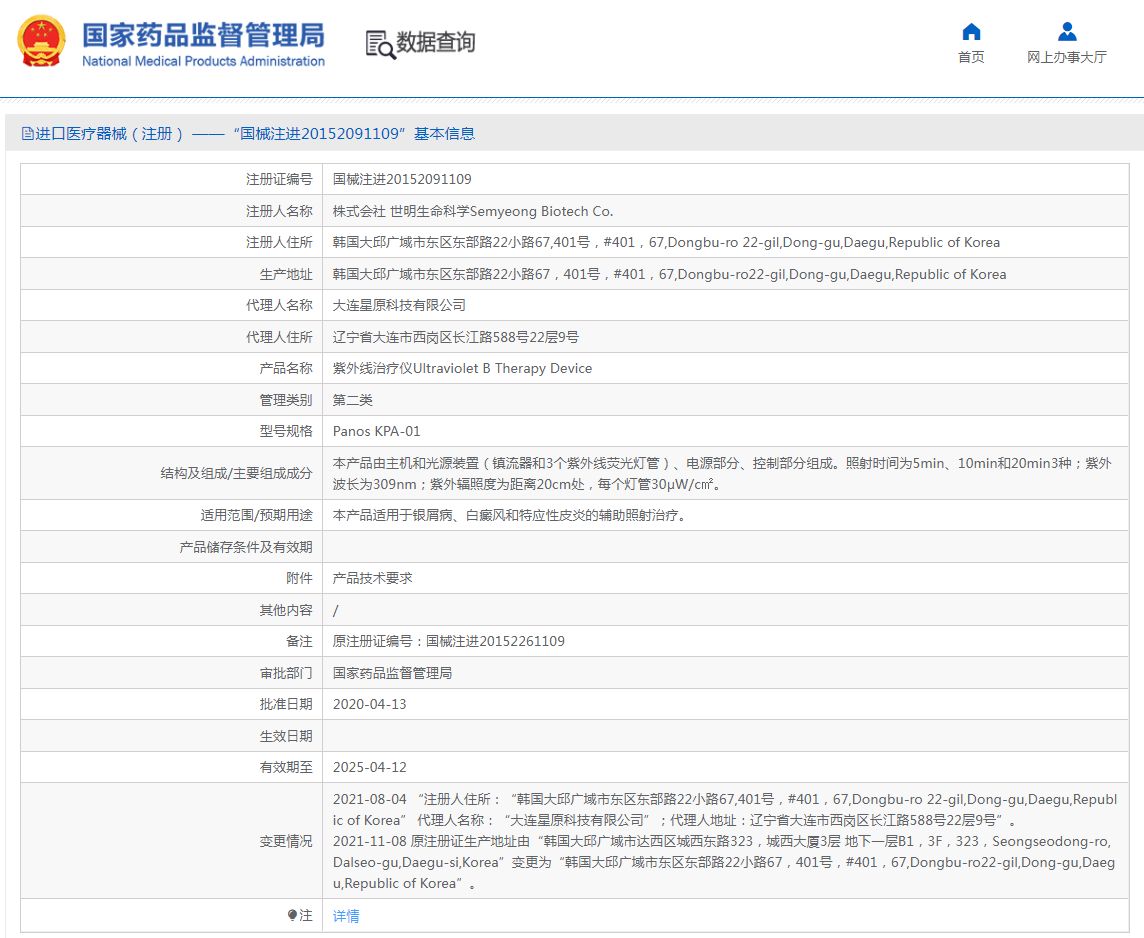Click the 首页 text label
The image size is (1144, 938).
pos(970,58)
